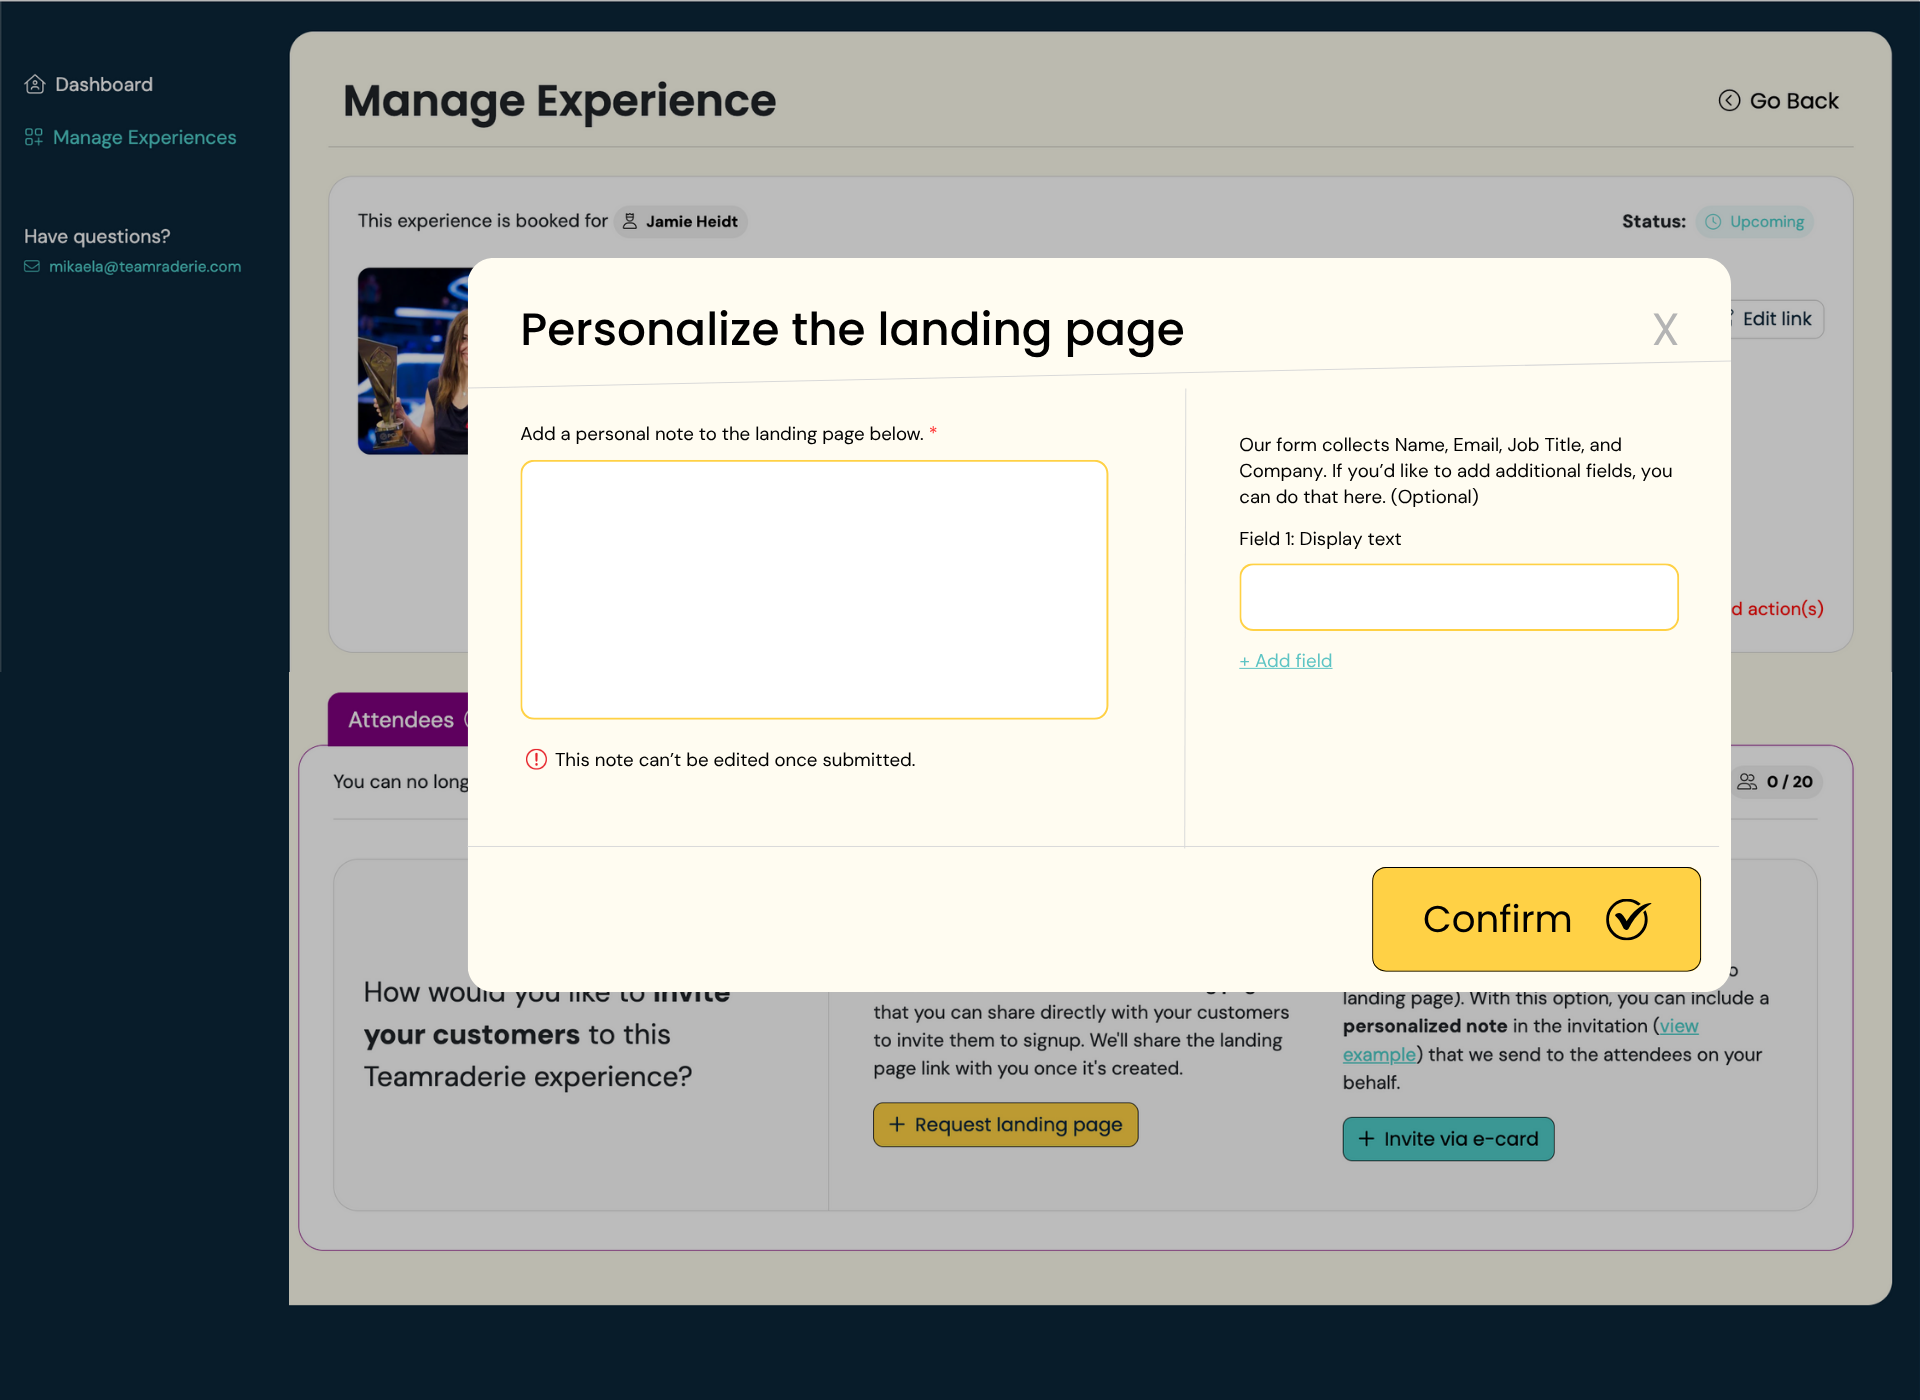Click the red warning icon under note
1920x1400 pixels.
536,760
